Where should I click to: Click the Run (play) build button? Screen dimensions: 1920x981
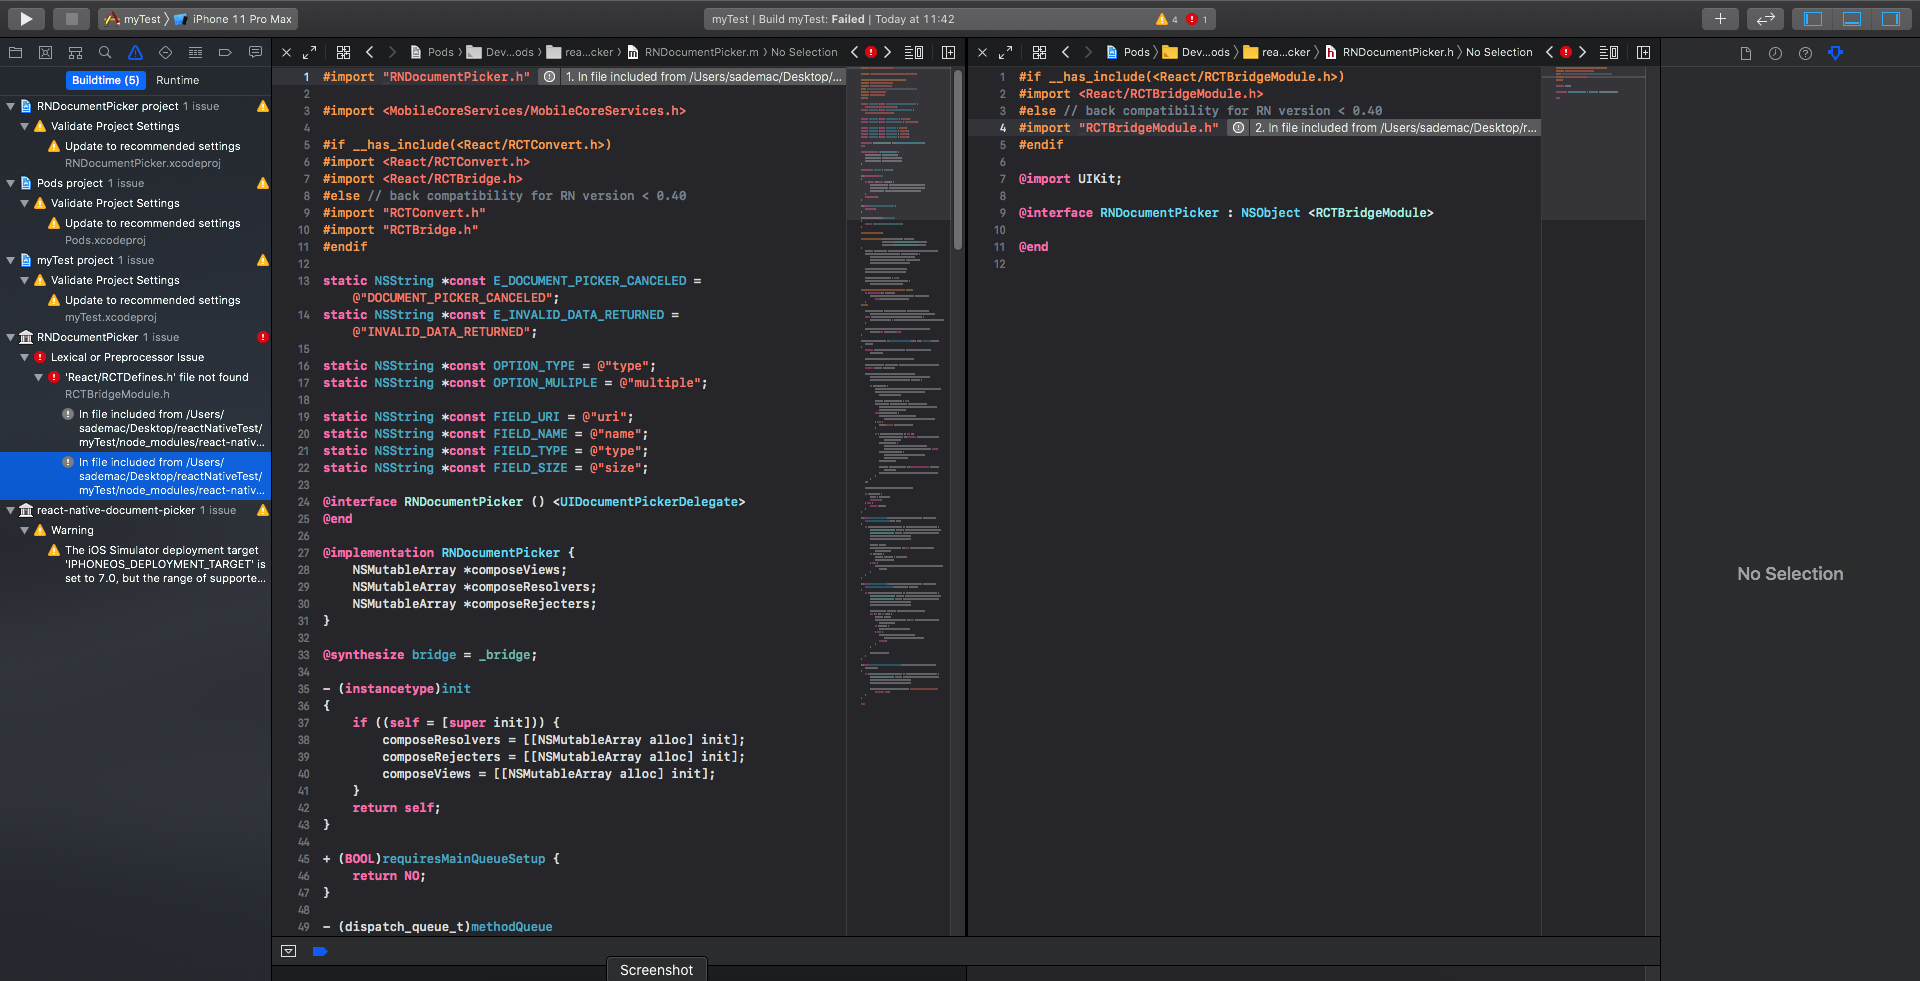[26, 18]
